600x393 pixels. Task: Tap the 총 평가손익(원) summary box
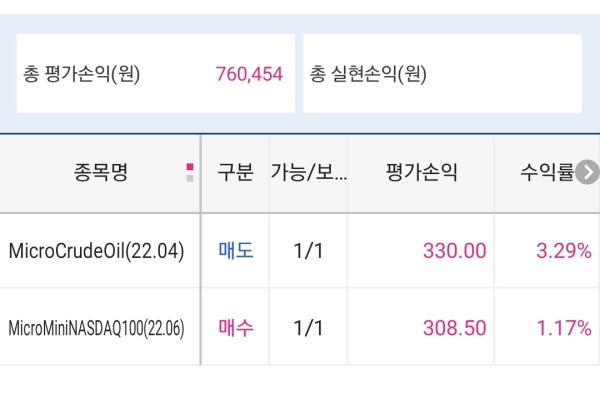[x=156, y=73]
